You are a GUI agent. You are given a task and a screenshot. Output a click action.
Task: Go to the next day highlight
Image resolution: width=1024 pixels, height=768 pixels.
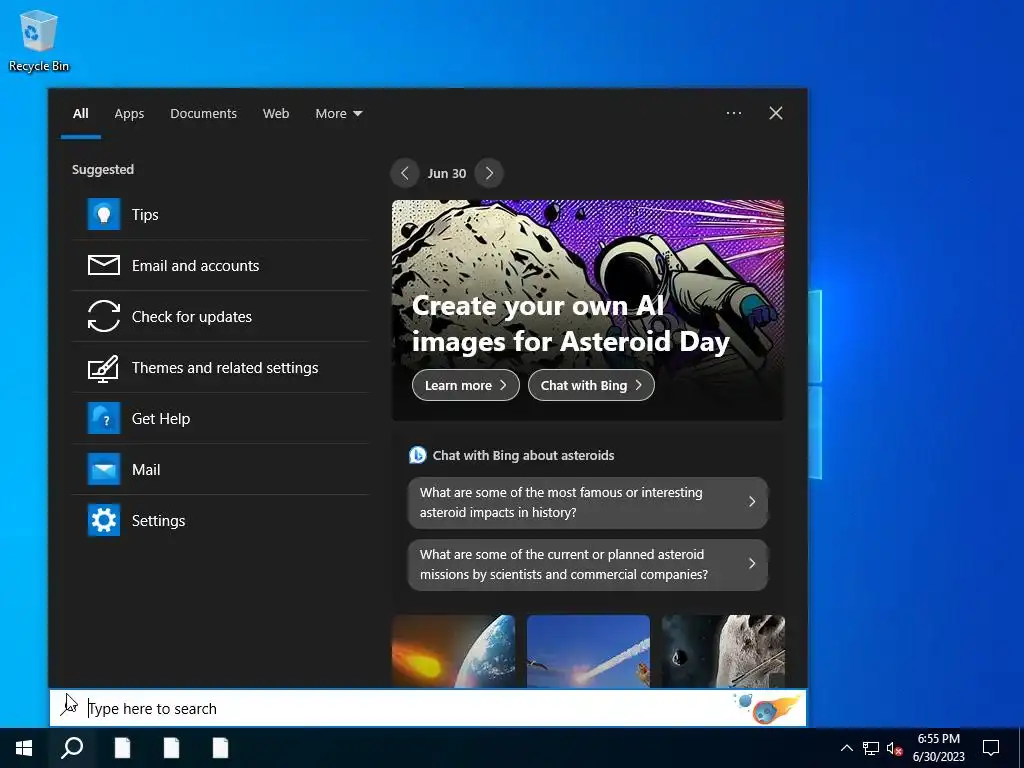(489, 173)
